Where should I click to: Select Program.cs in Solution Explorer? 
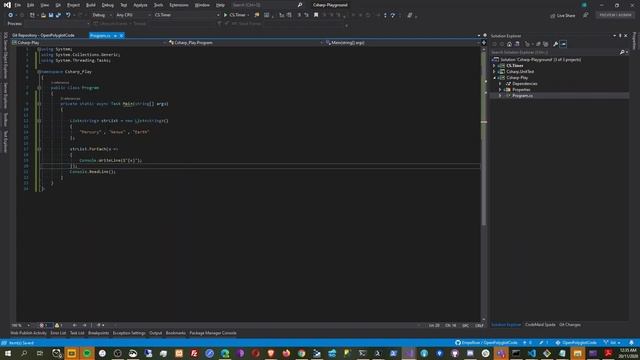coord(522,96)
